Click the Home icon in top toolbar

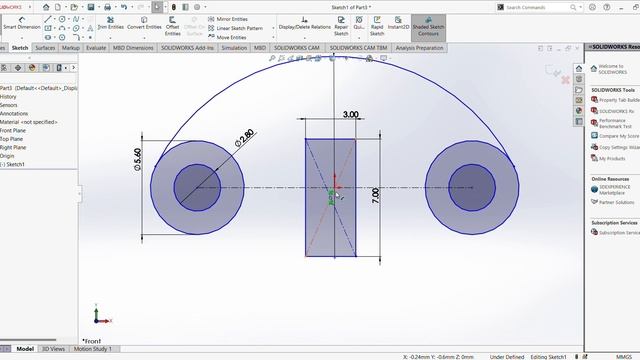[x=46, y=7]
